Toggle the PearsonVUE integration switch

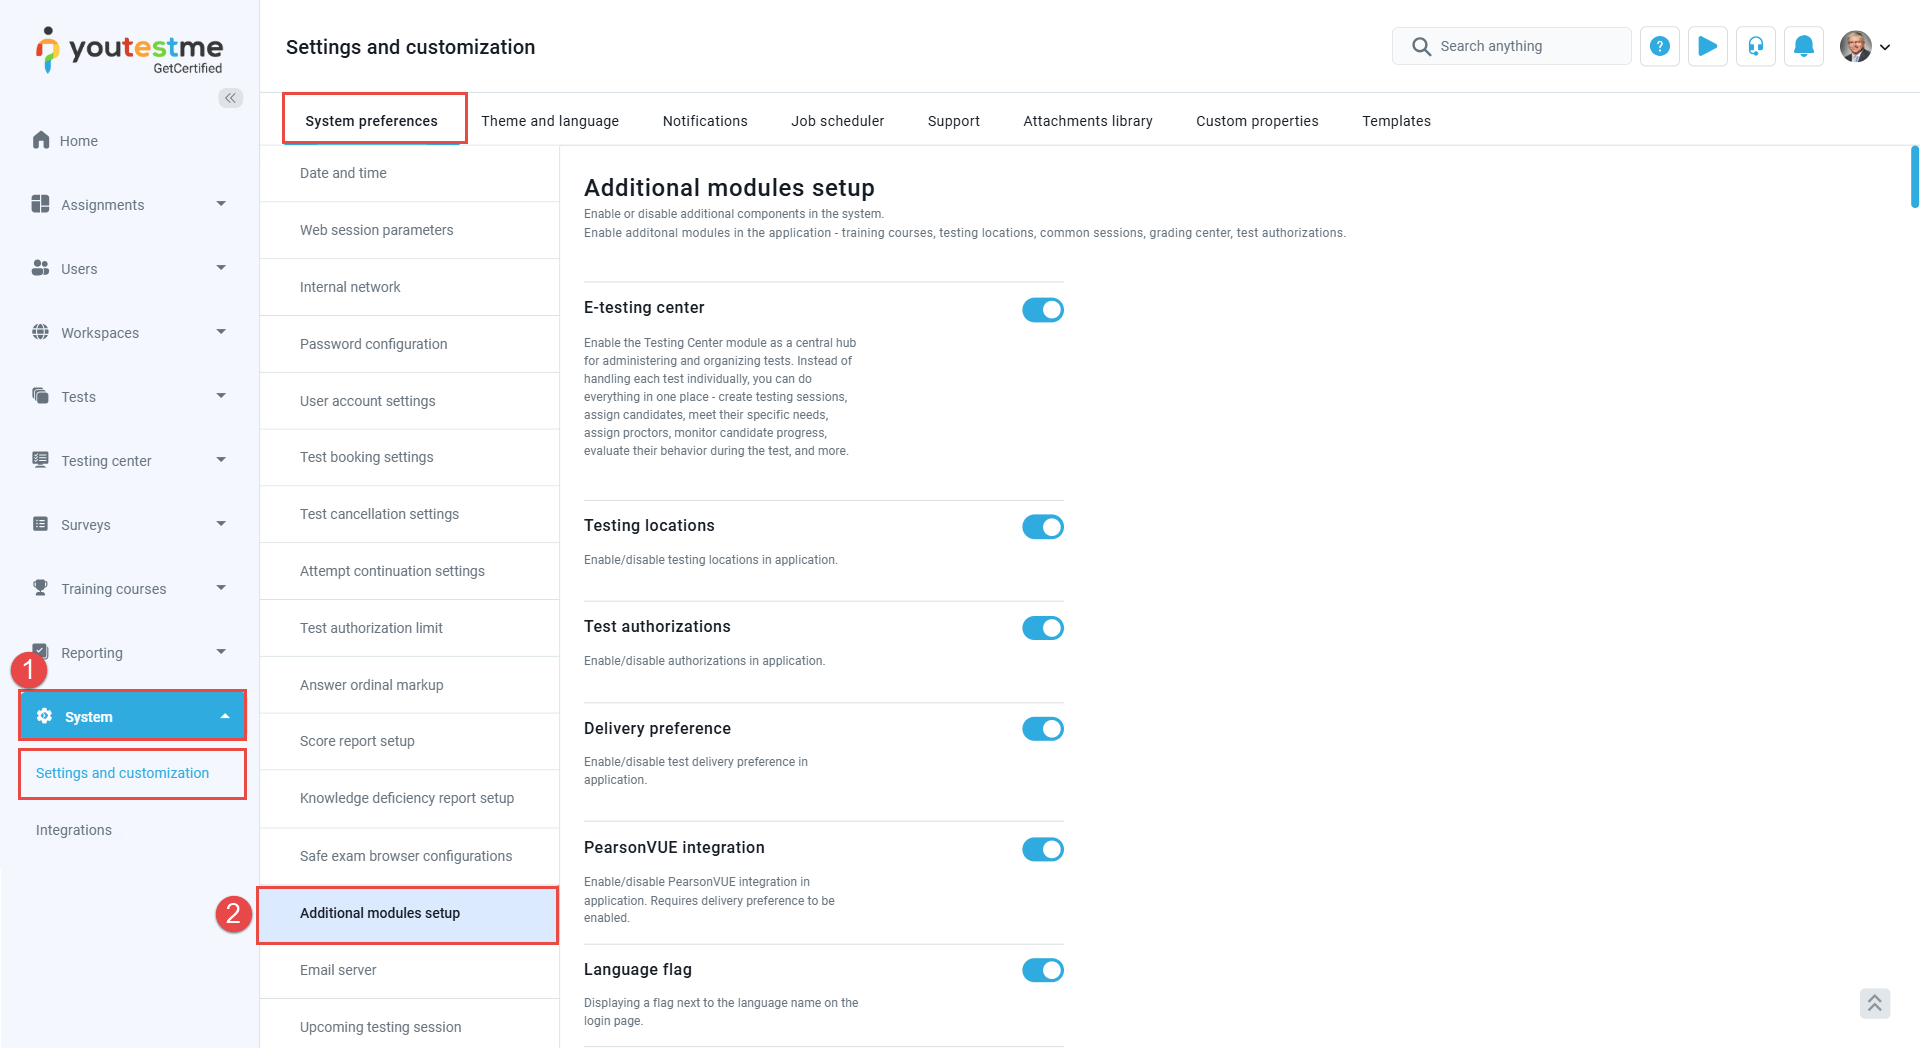tap(1042, 849)
